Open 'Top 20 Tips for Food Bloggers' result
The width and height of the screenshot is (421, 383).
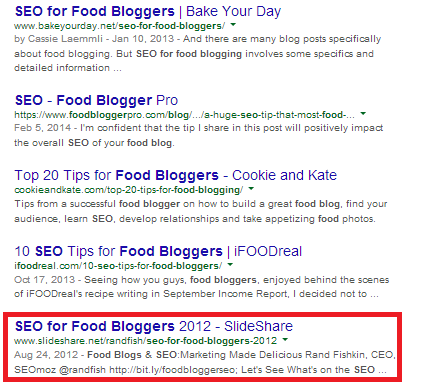pos(176,175)
